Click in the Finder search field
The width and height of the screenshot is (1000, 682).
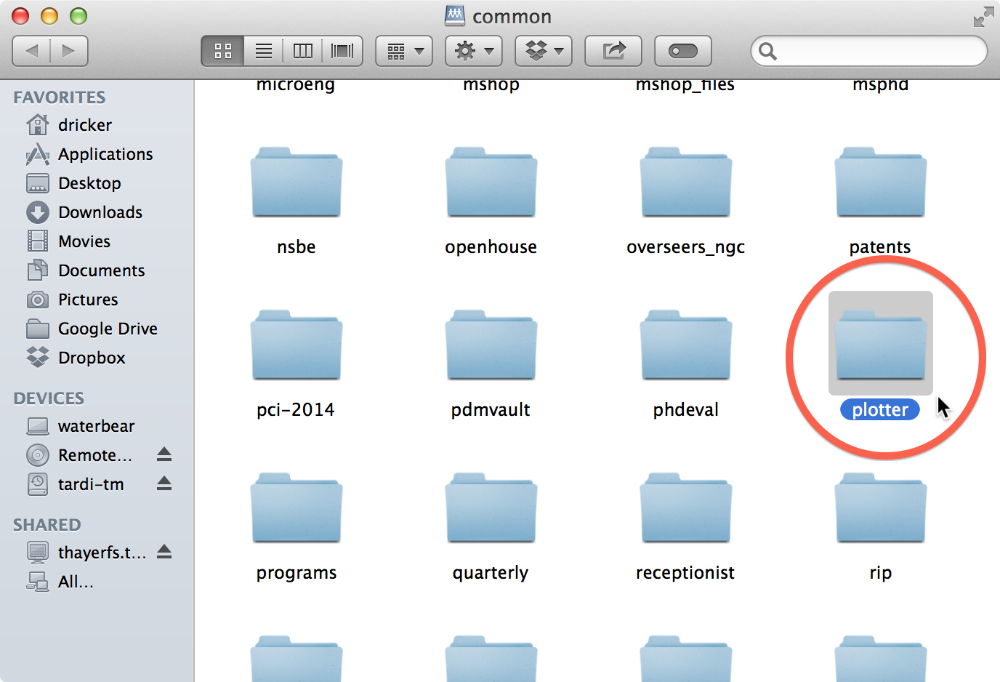point(869,51)
